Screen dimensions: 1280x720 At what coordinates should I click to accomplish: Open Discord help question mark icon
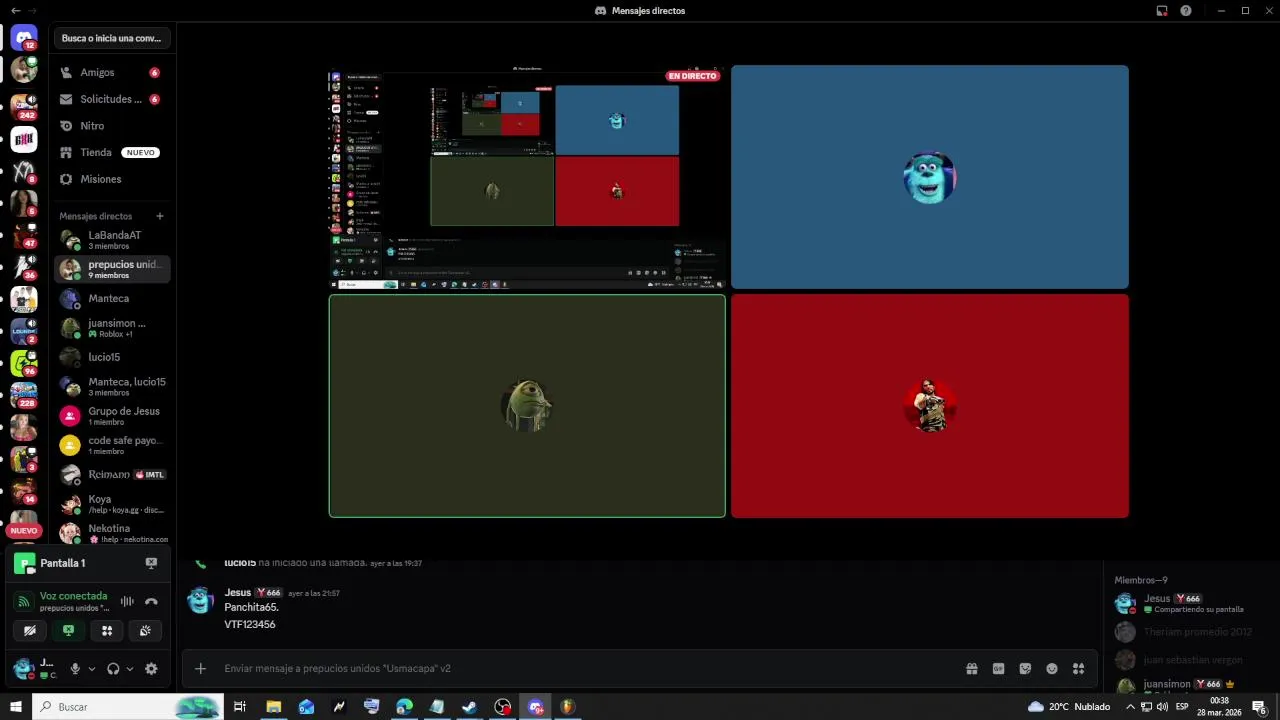pyautogui.click(x=1186, y=10)
